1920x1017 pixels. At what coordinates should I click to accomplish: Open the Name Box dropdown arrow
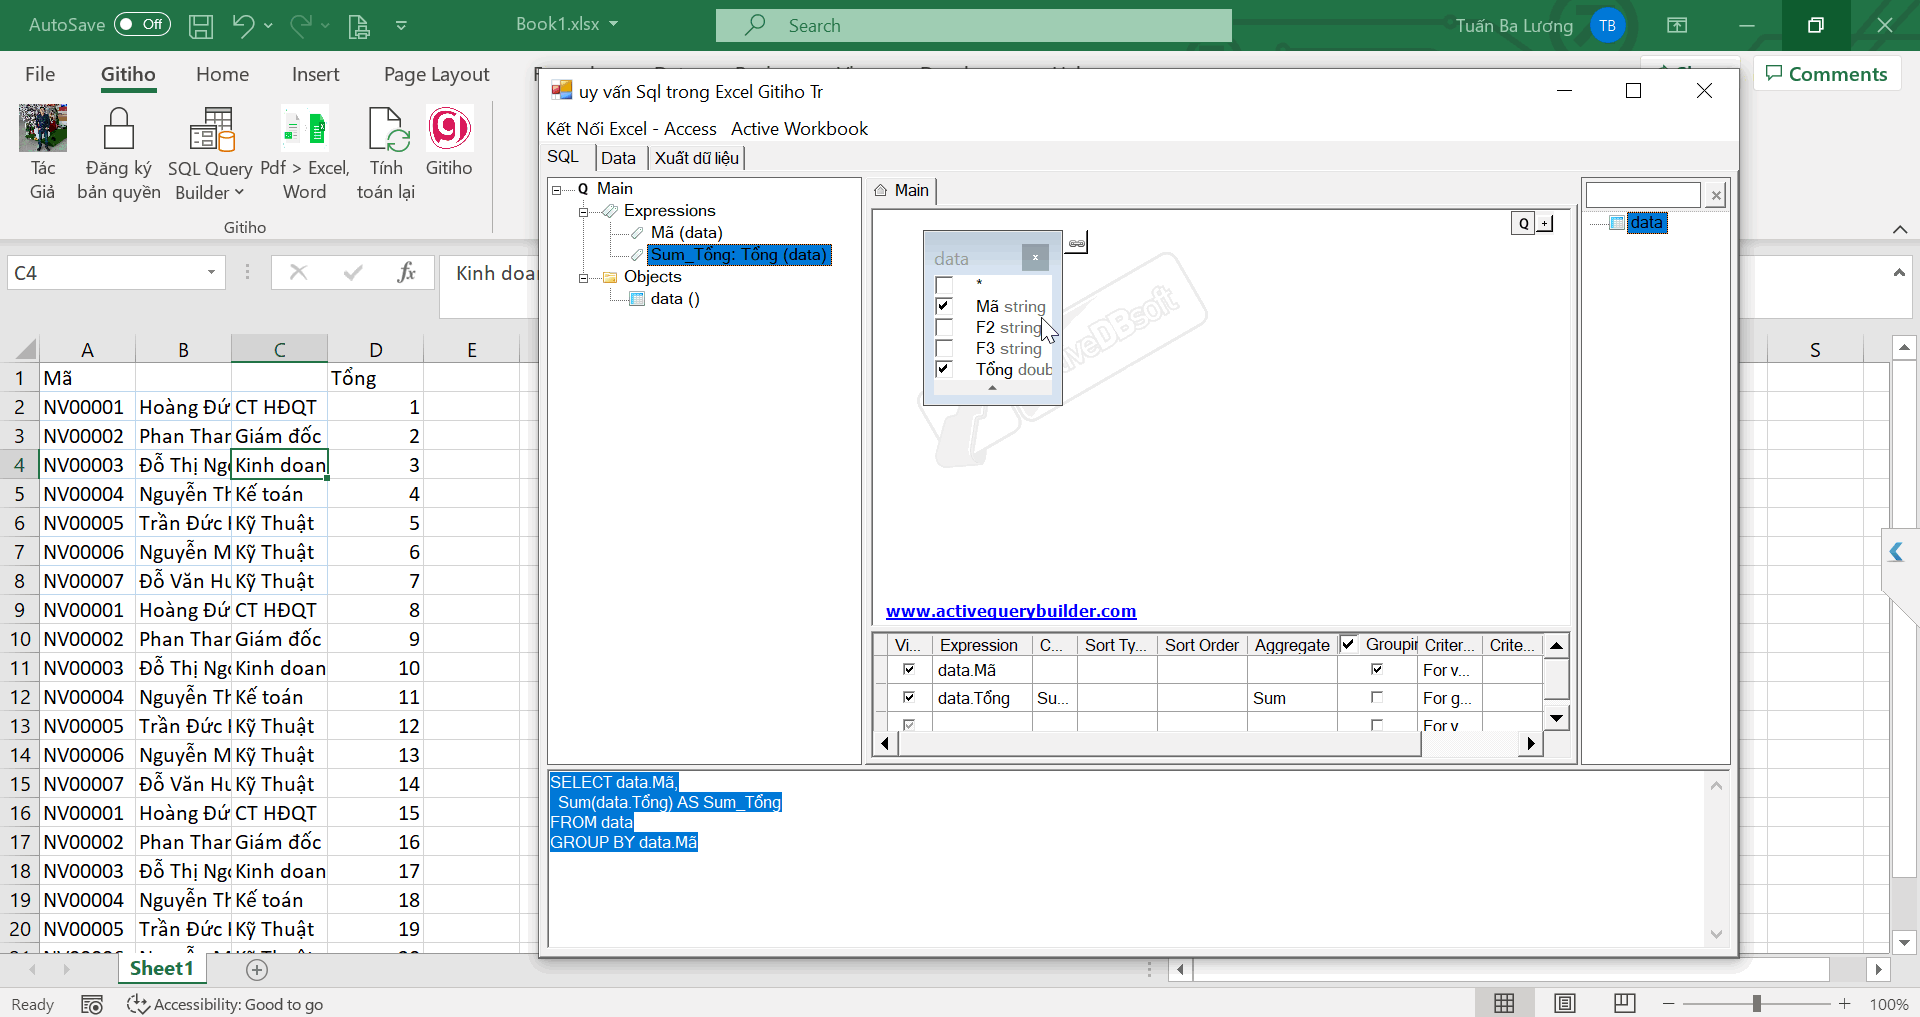pyautogui.click(x=211, y=272)
